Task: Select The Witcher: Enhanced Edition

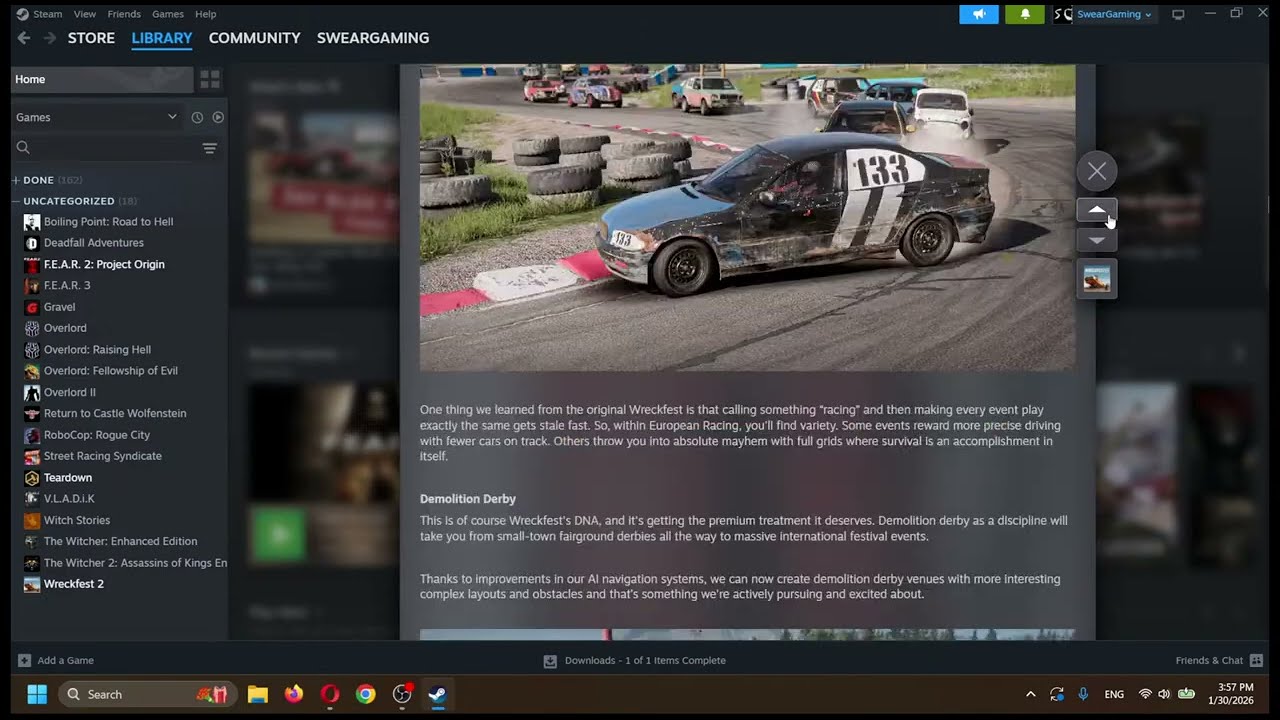Action: (x=120, y=541)
